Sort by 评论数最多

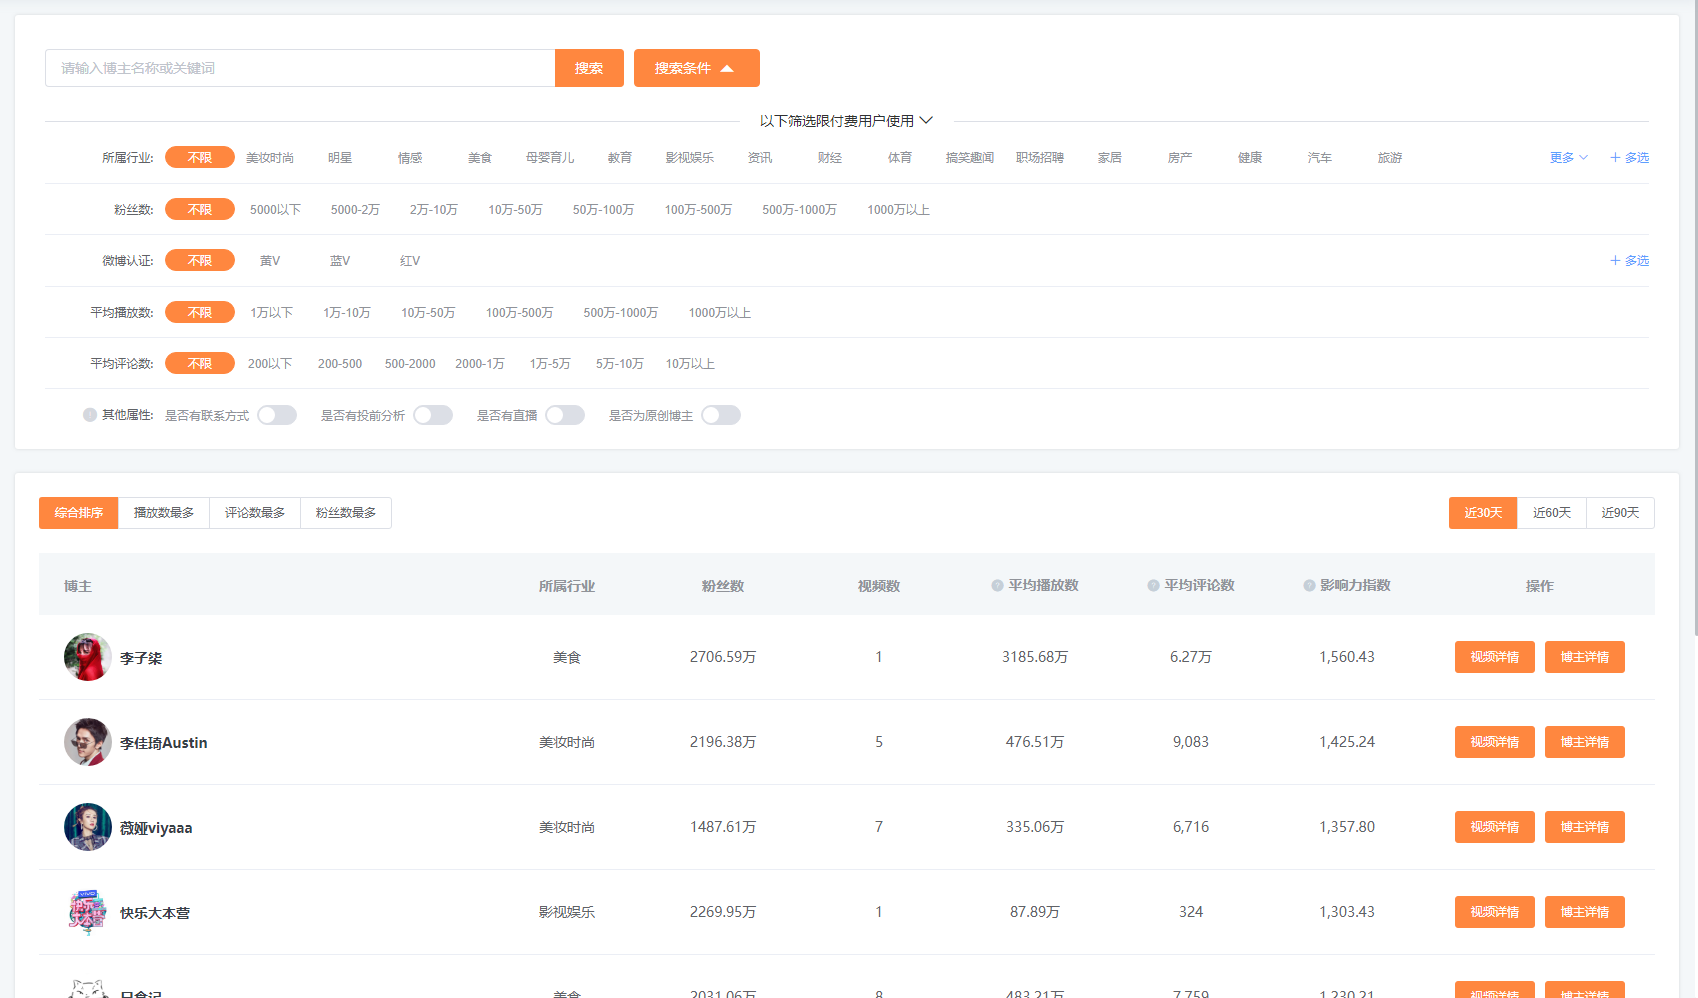[255, 513]
